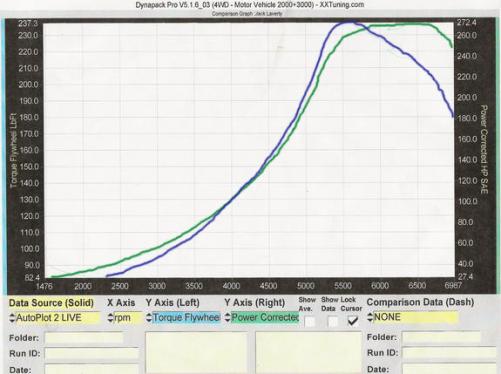Click the Y Axis (Right) stepper arrows
Viewport: 501px width, 374px height.
click(227, 317)
